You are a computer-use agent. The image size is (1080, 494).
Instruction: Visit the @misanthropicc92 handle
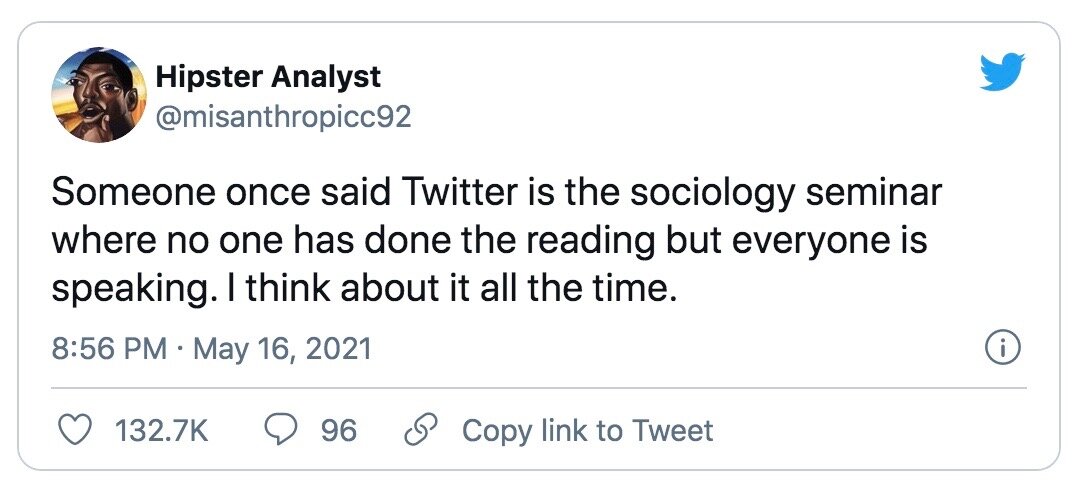click(x=283, y=117)
